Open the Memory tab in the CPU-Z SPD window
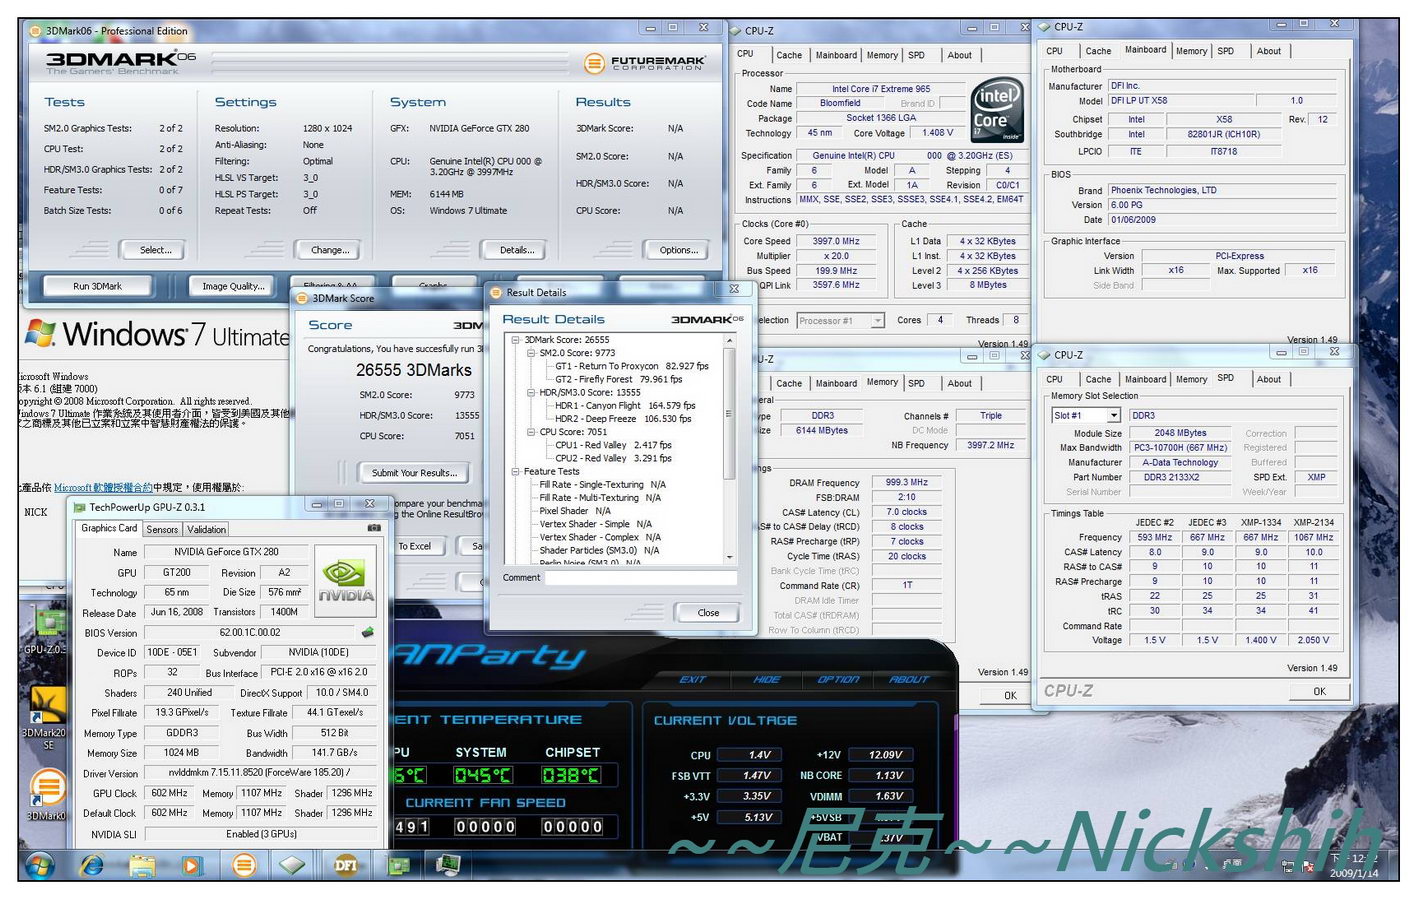1418x900 pixels. pos(1191,379)
